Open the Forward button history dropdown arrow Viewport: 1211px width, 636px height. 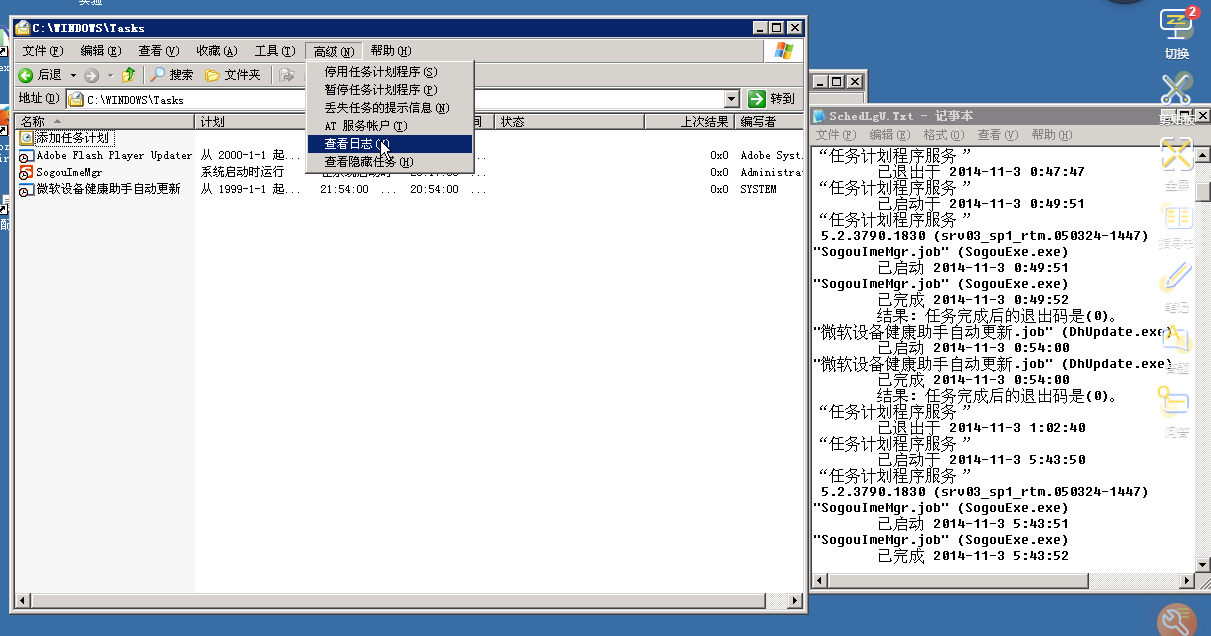[110, 76]
